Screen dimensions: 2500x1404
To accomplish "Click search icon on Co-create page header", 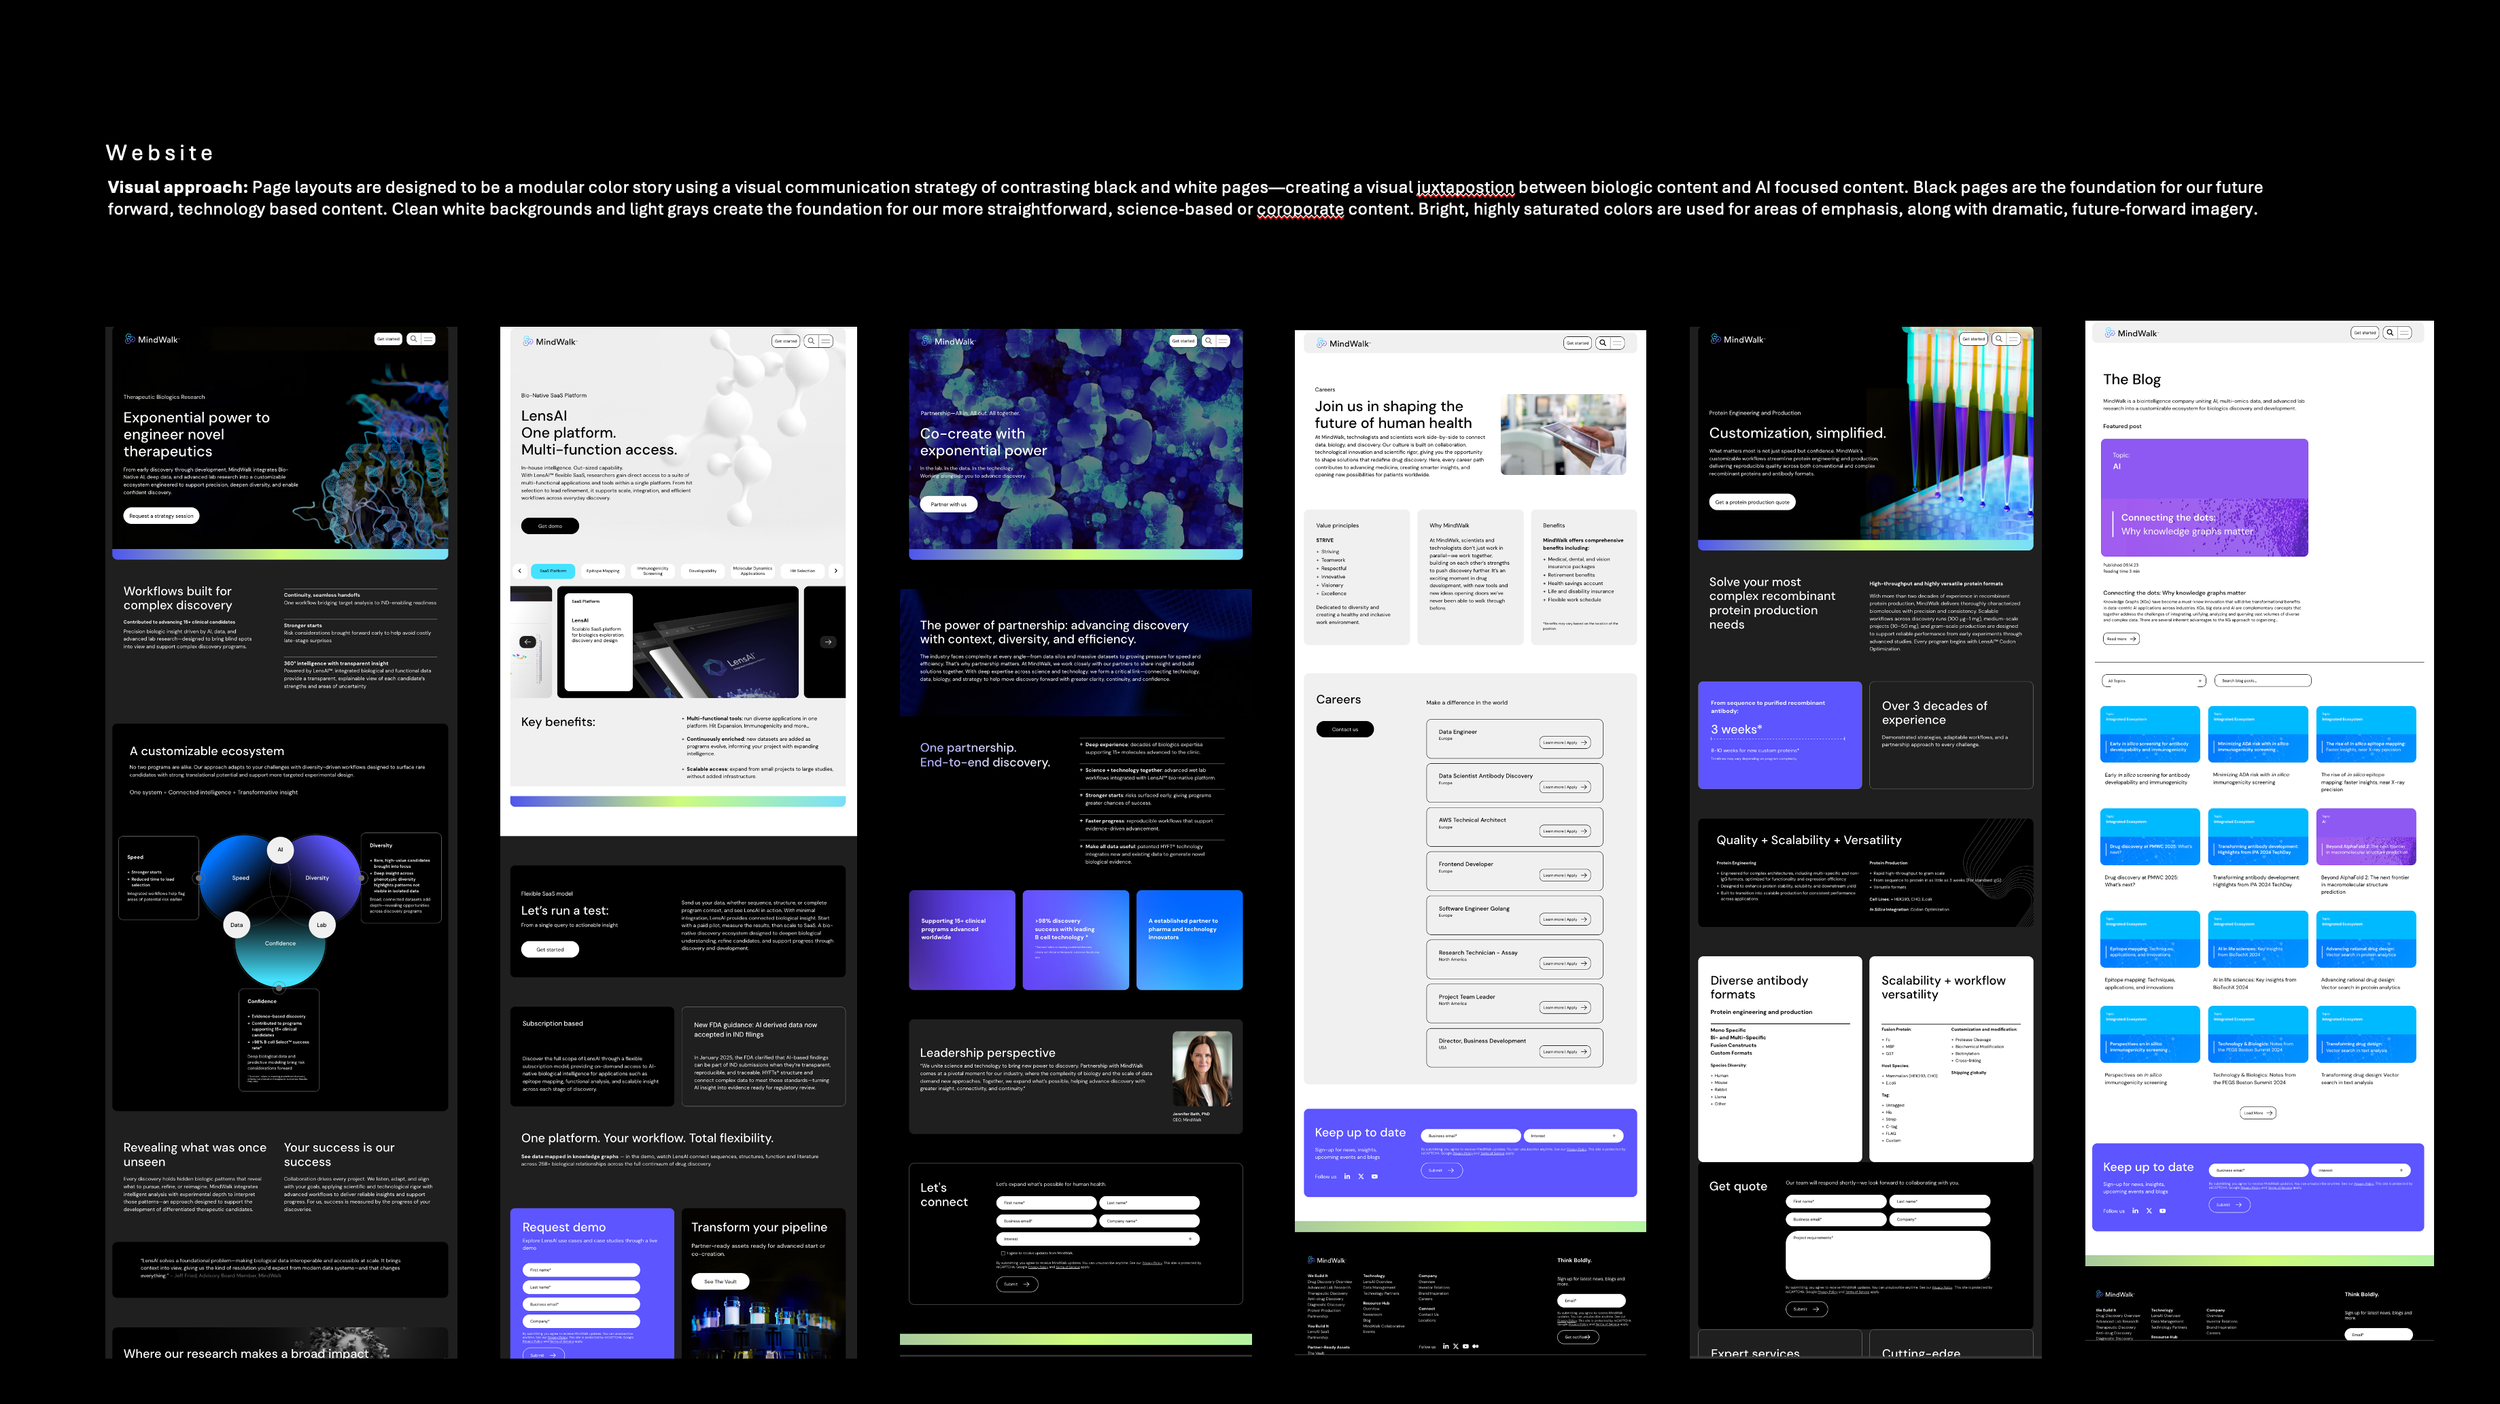I will [x=1209, y=341].
